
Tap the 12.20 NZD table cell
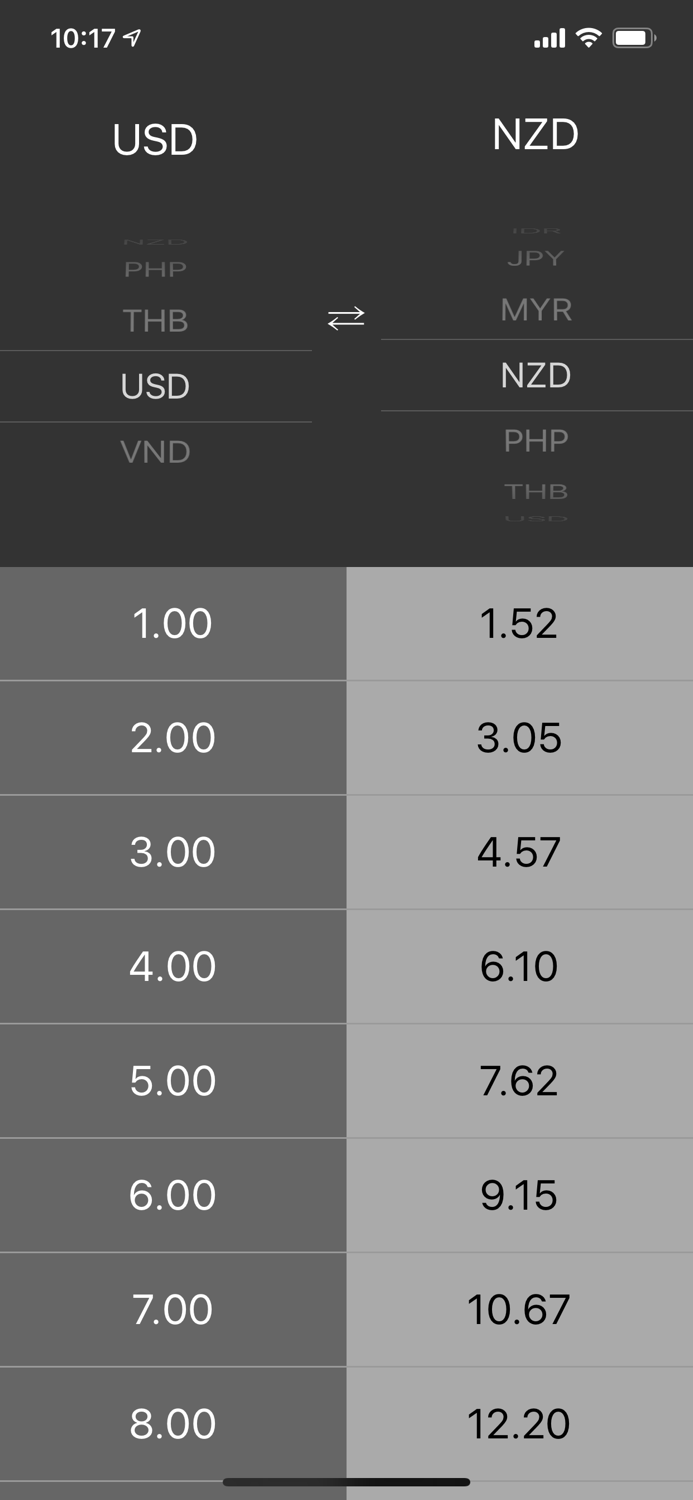pyautogui.click(x=519, y=1423)
